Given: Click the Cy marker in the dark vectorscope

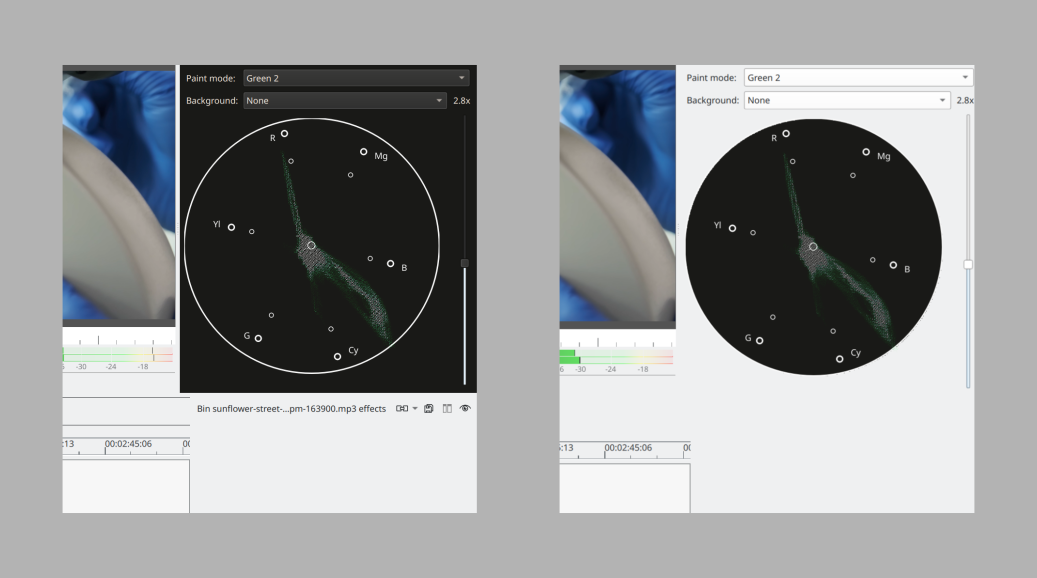Looking at the screenshot, I should [337, 356].
